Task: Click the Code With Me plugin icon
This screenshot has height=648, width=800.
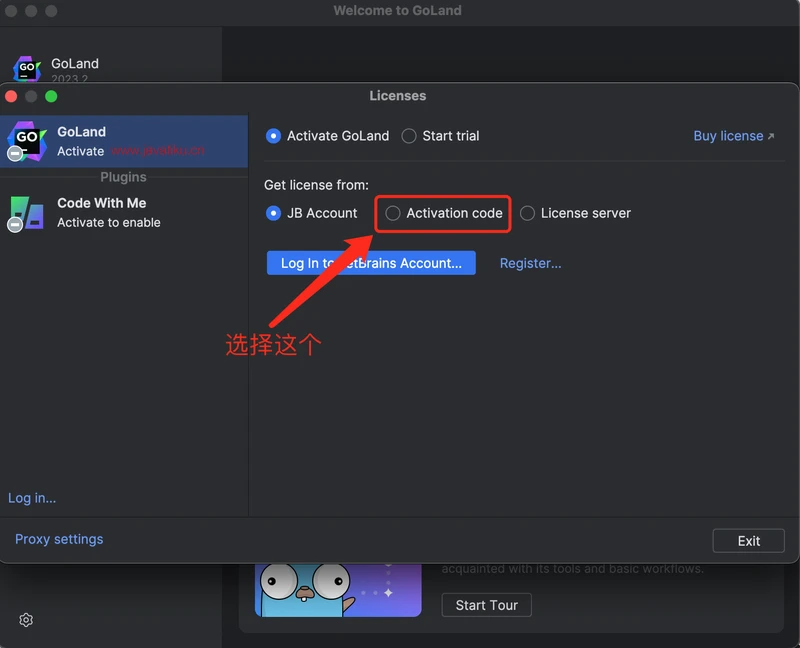Action: point(27,213)
